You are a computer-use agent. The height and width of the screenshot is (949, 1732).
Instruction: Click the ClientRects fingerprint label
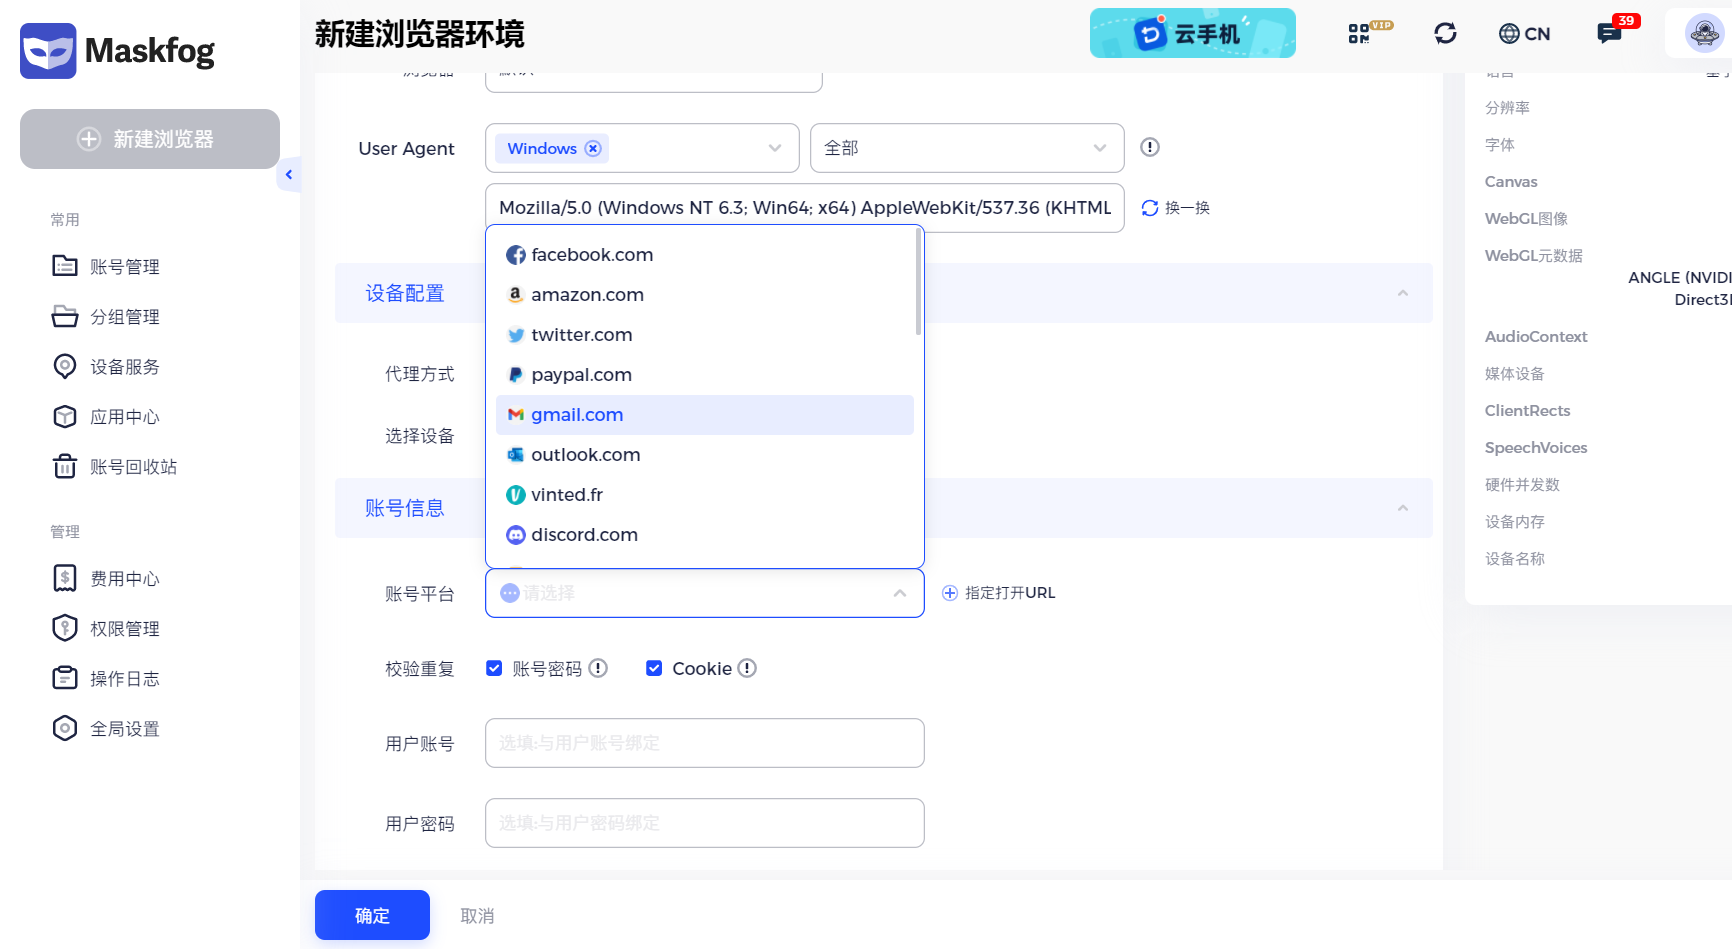click(1527, 410)
